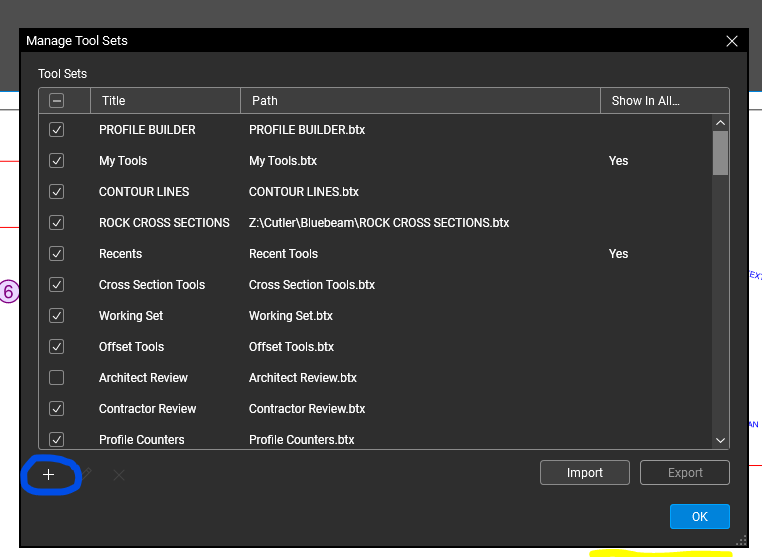
Task: Toggle ROCK CROSS SECTIONS checkbox
Action: 56,223
